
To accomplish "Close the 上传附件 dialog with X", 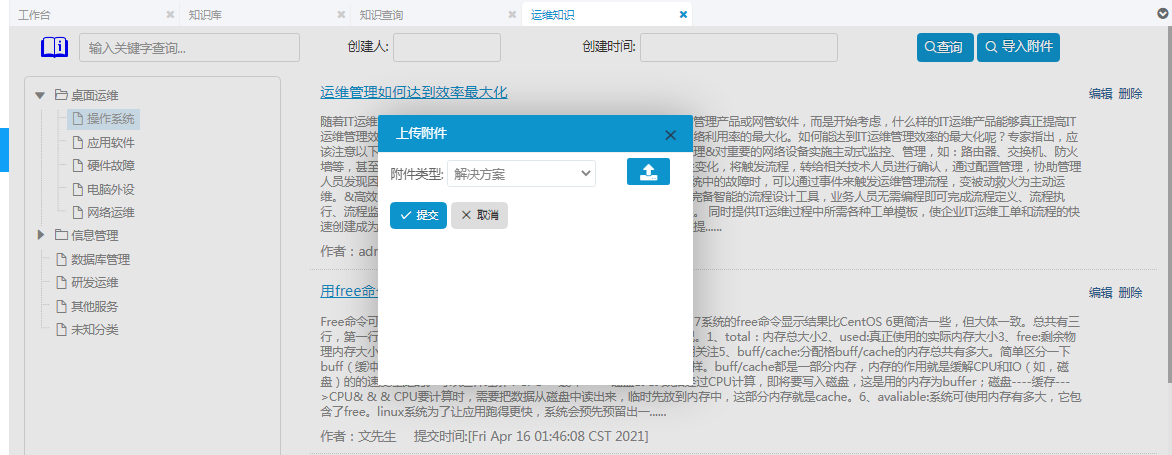I will pos(670,134).
